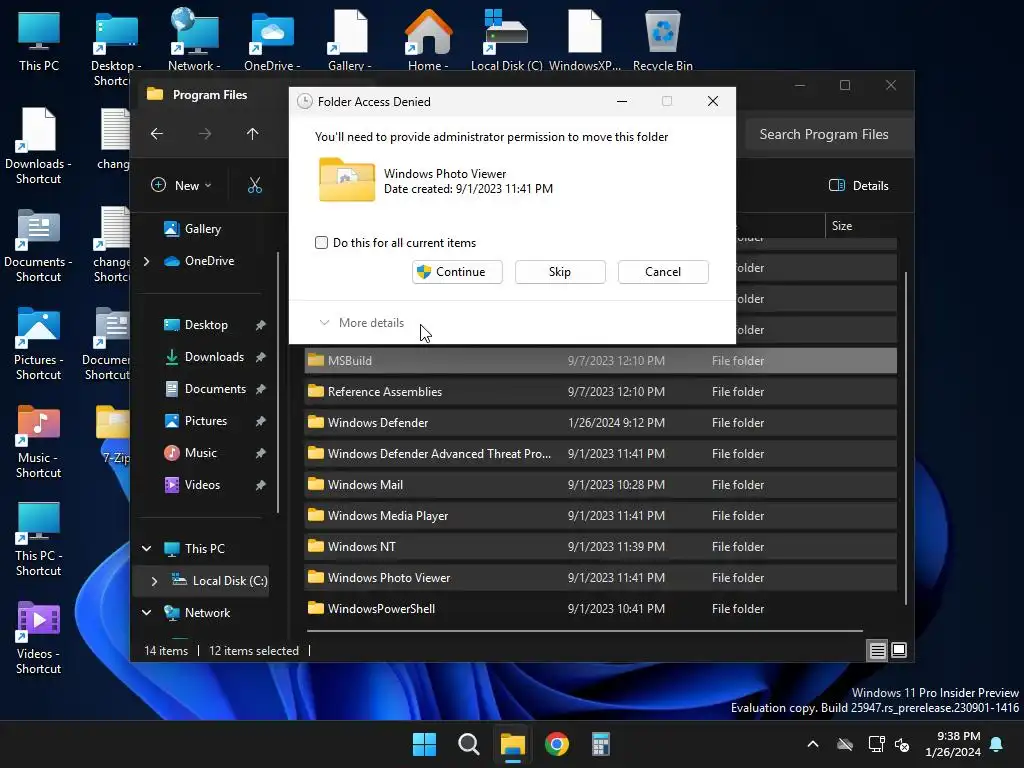Open the Windows Start menu

click(424, 744)
